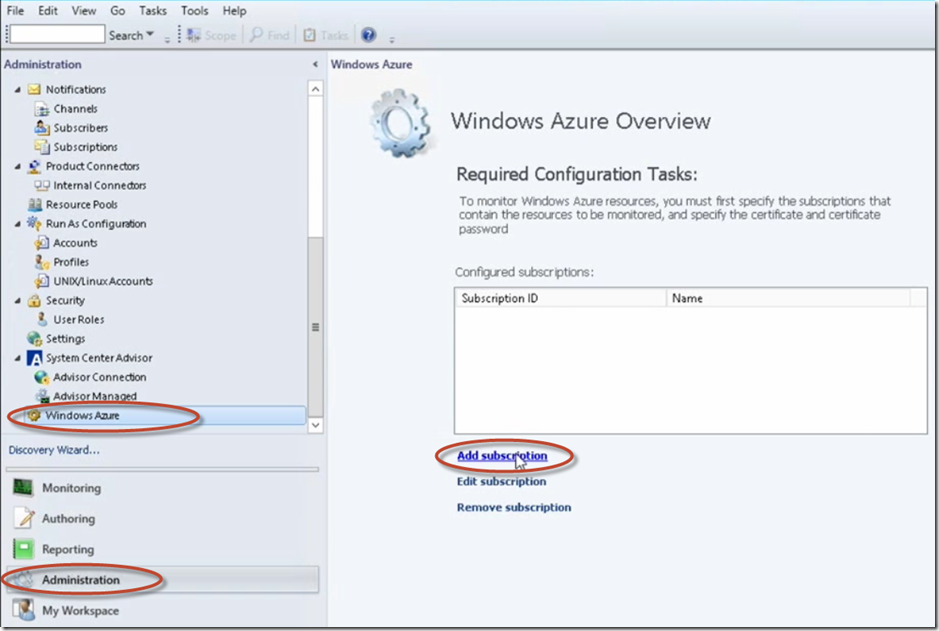Collapse the Run As Configuration node
The image size is (939, 631).
click(x=17, y=224)
